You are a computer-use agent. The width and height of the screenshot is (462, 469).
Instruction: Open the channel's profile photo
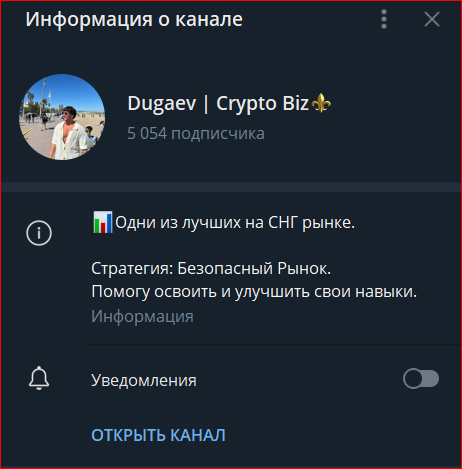pos(62,117)
